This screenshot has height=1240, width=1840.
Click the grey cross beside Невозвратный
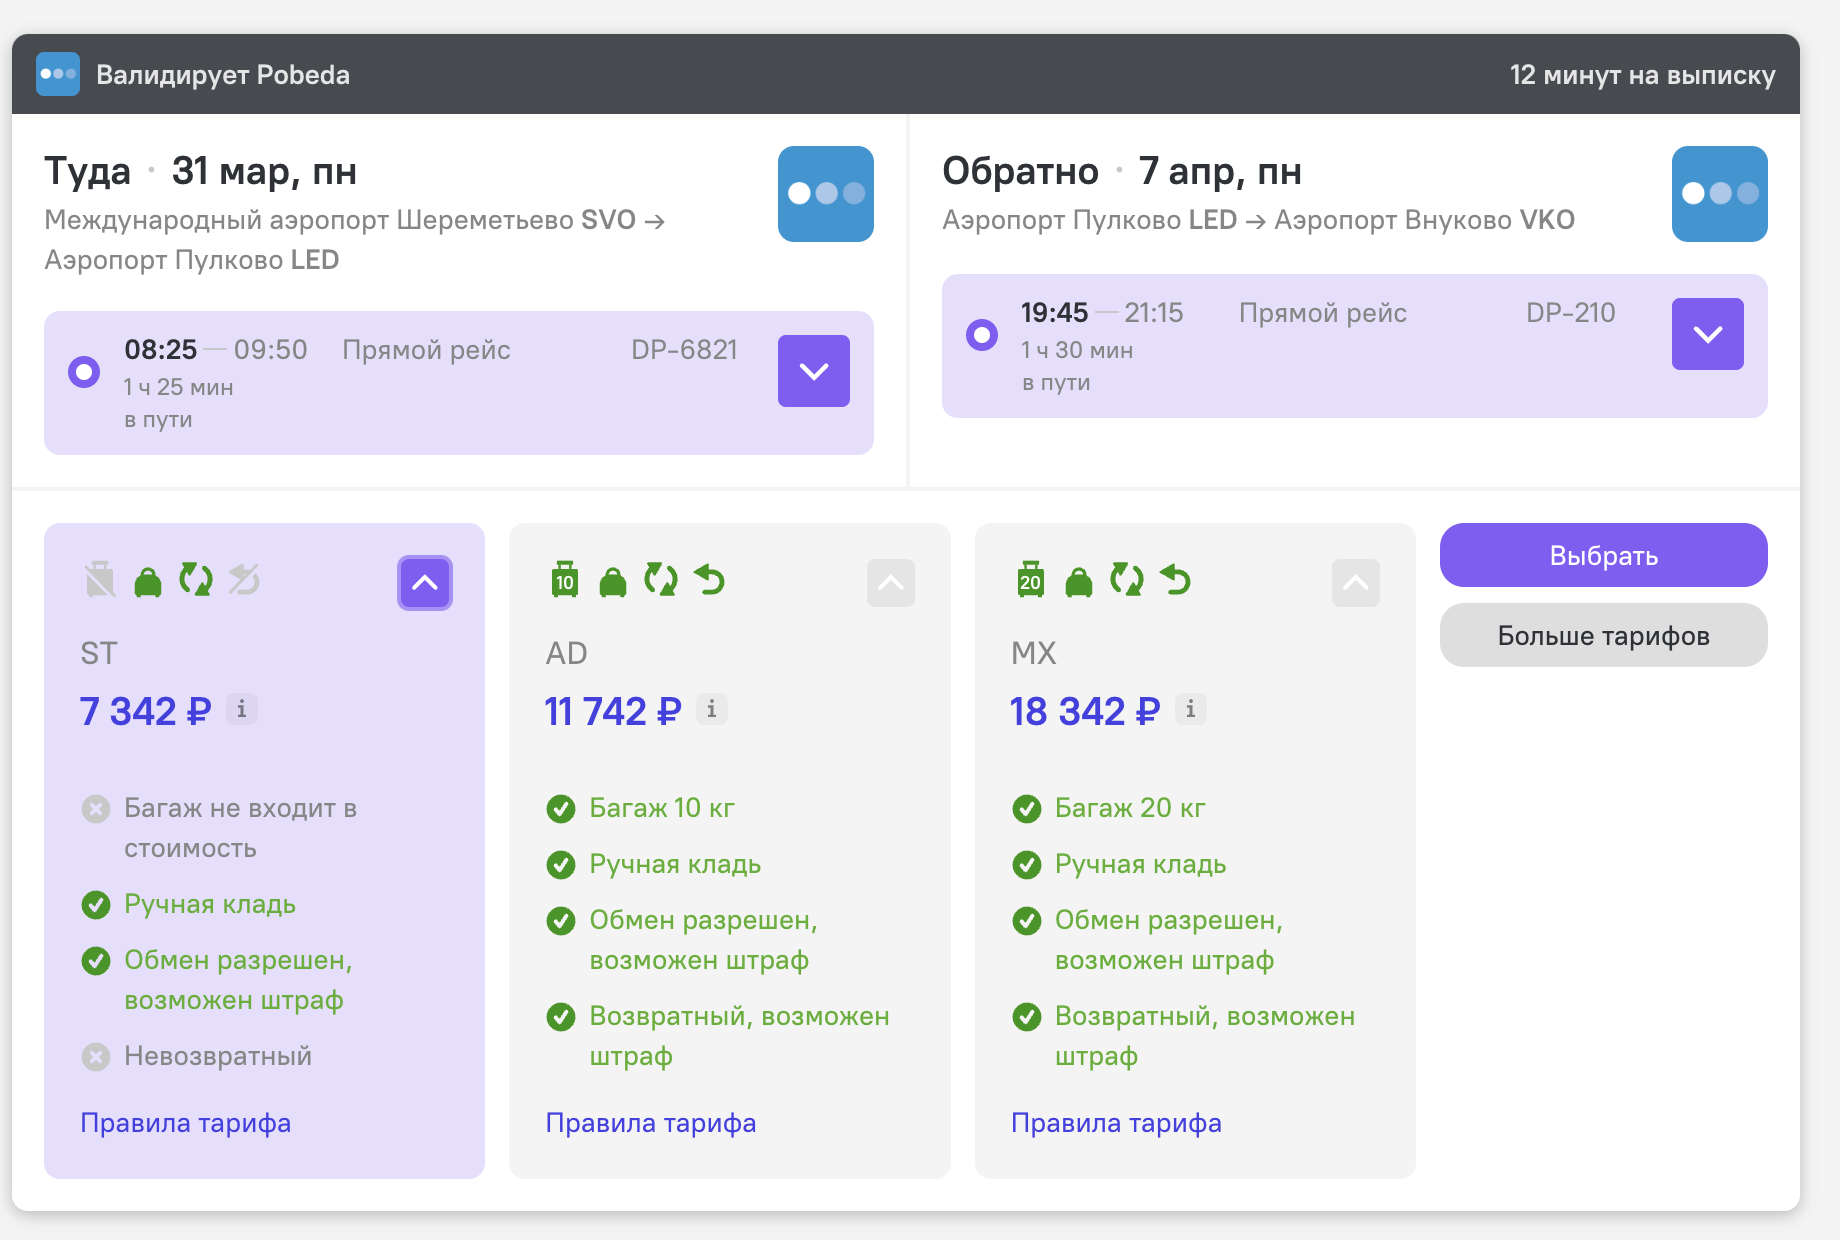coord(96,1056)
